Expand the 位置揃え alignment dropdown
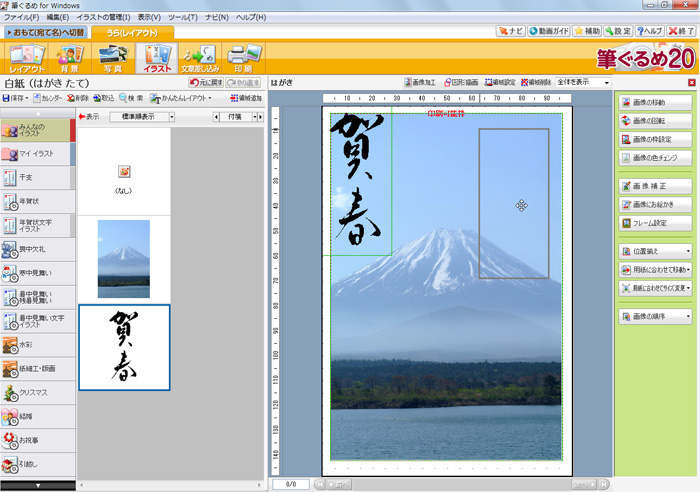Image resolution: width=700 pixels, height=492 pixels. click(655, 251)
